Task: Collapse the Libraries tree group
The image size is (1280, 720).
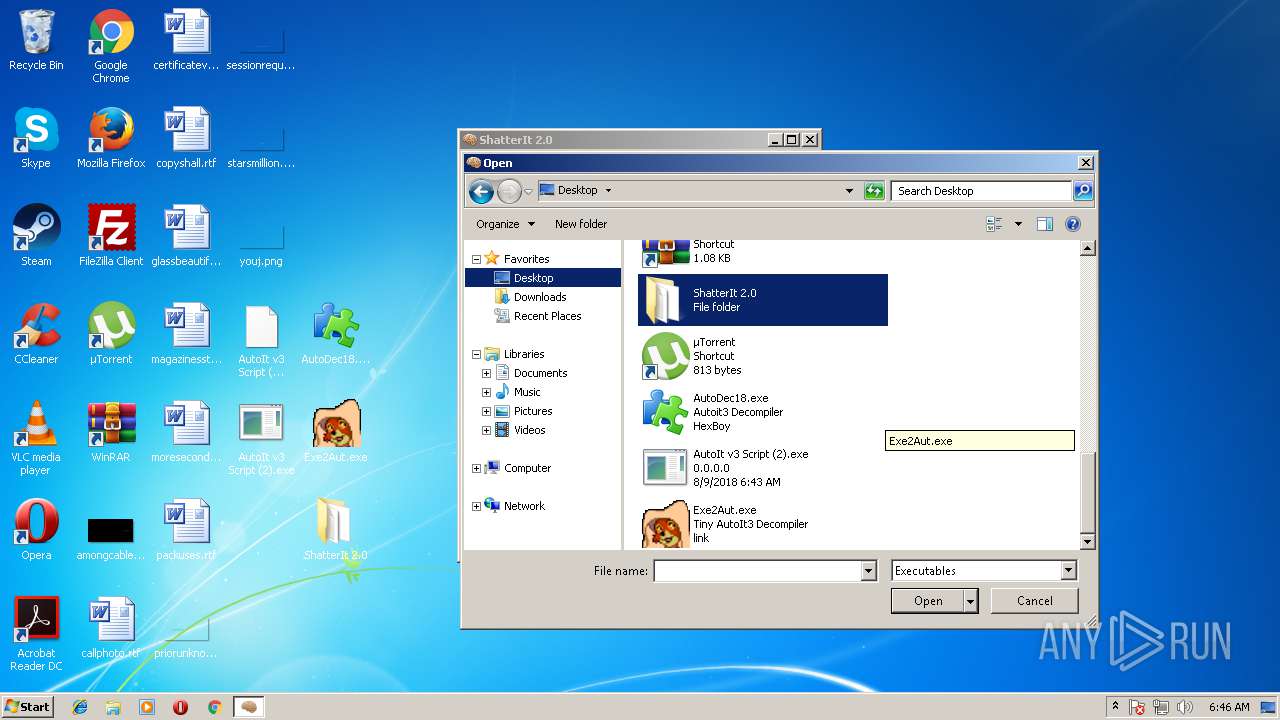Action: point(476,354)
